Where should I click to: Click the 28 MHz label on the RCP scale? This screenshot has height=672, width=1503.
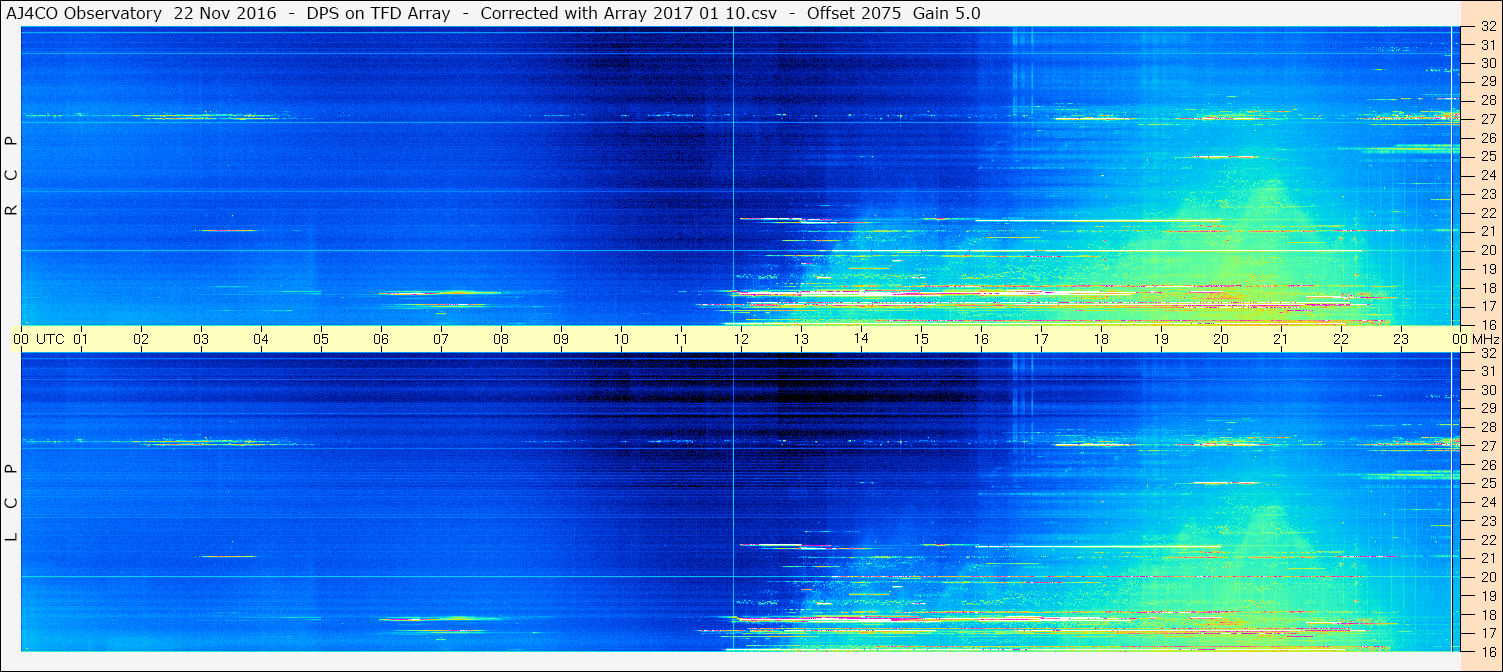[x=1488, y=100]
